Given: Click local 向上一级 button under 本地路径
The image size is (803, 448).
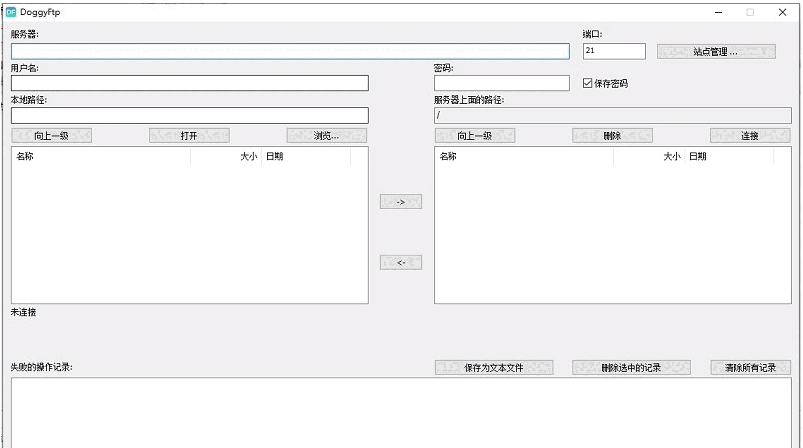Looking at the screenshot, I should 51,136.
